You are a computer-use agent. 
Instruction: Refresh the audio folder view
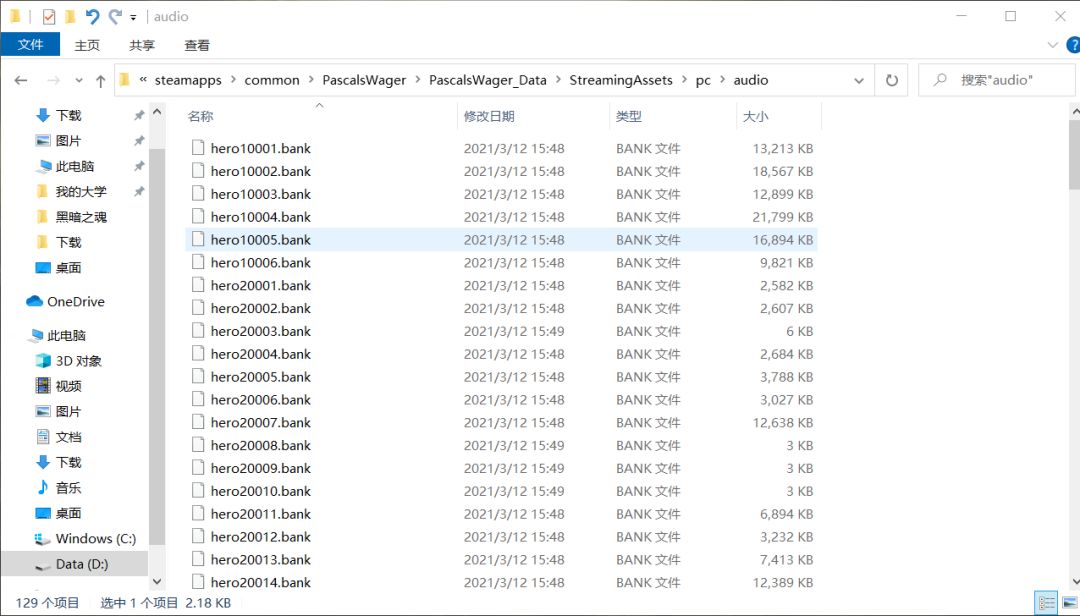pos(891,81)
